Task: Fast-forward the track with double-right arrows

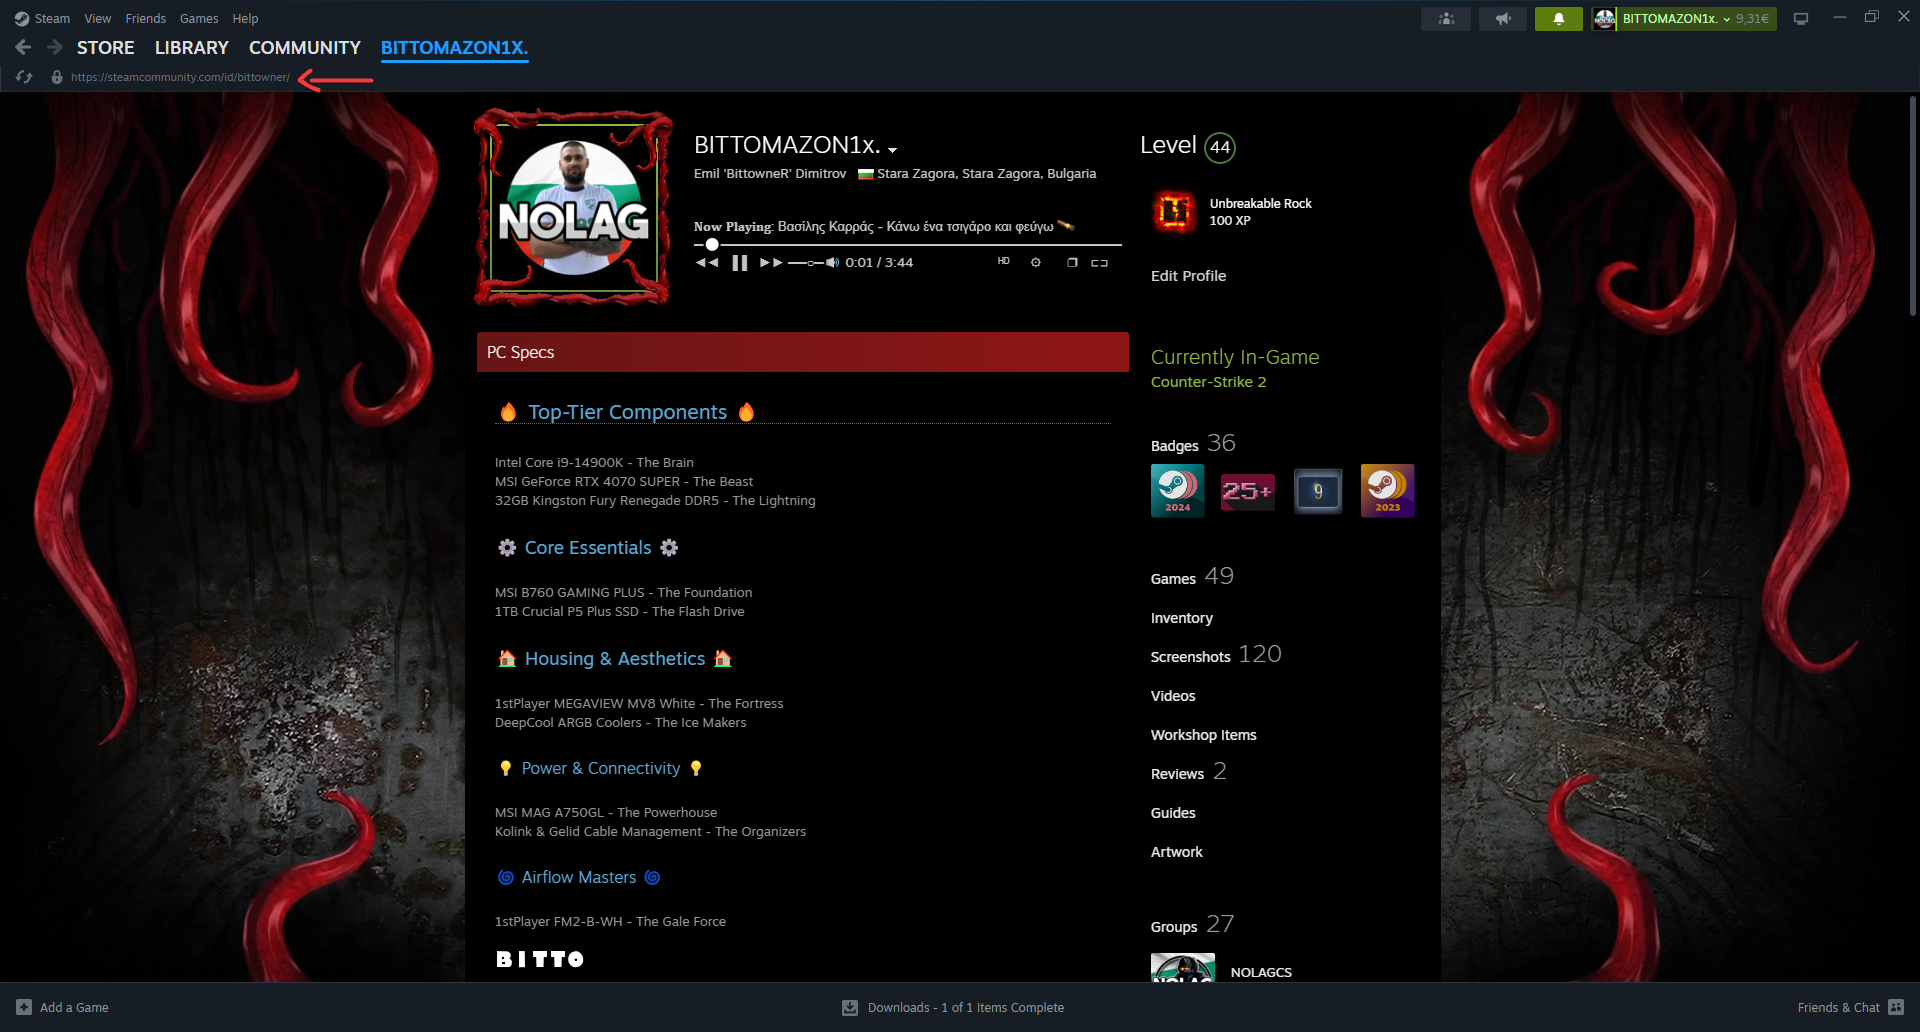Action: coord(771,262)
